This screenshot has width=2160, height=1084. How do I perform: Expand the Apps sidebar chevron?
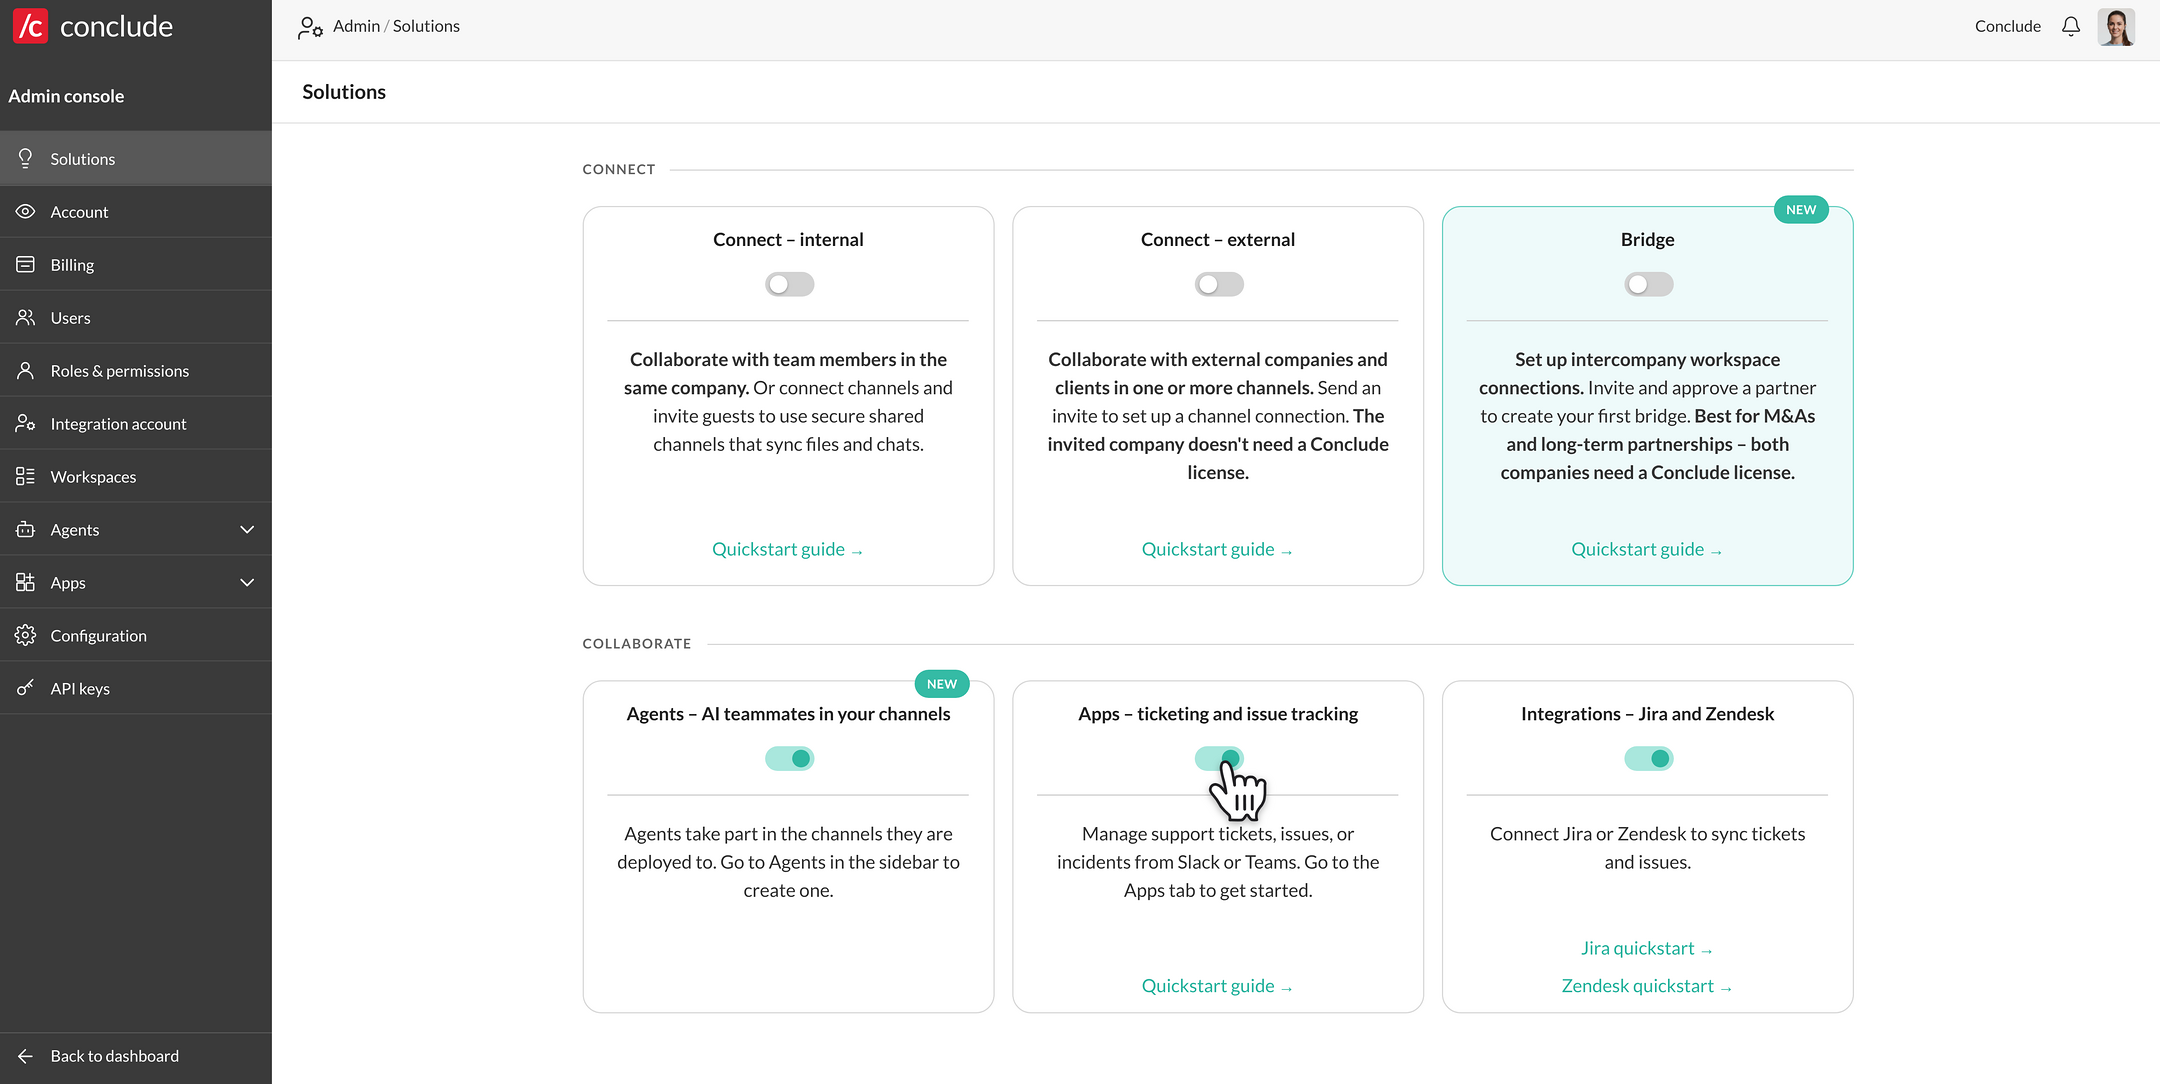pos(247,582)
